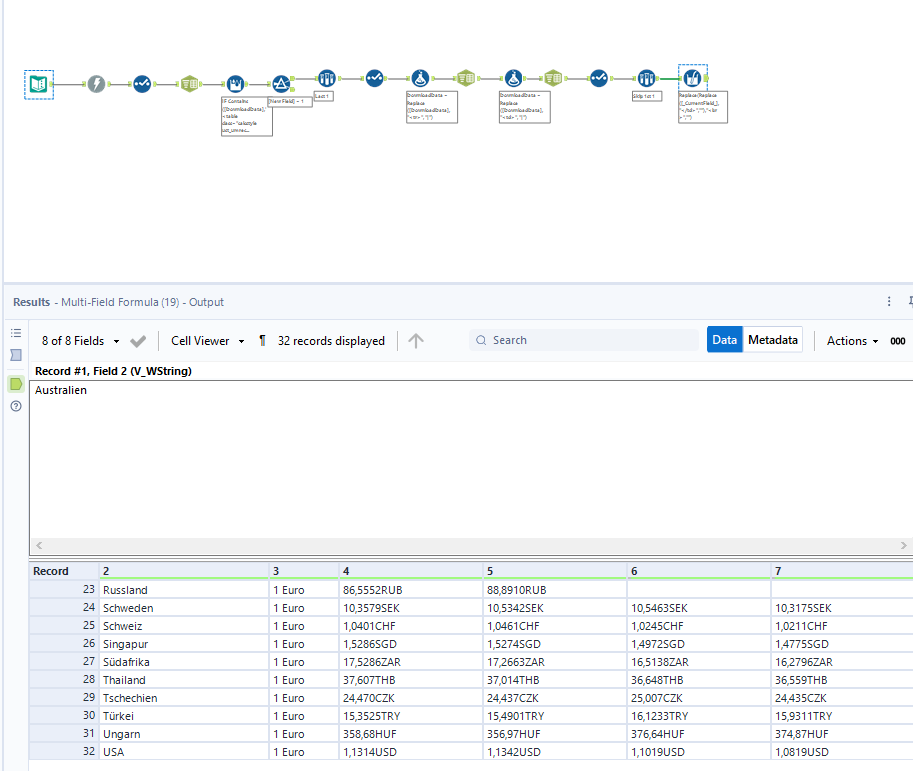Toggle the checkmark beside '8 of 8 Fields'
913x771 pixels.
138,340
